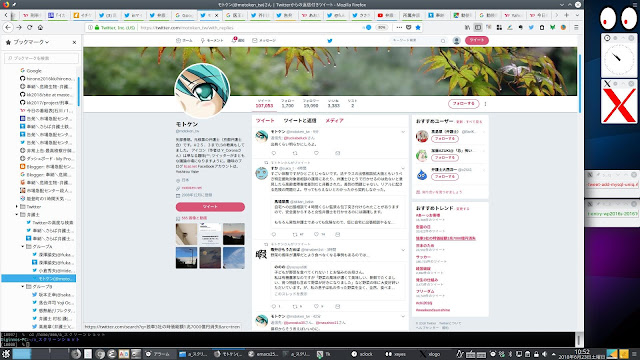640x360 pixels.
Task: Collapse the グループA bookmarks folder
Action: point(23,247)
